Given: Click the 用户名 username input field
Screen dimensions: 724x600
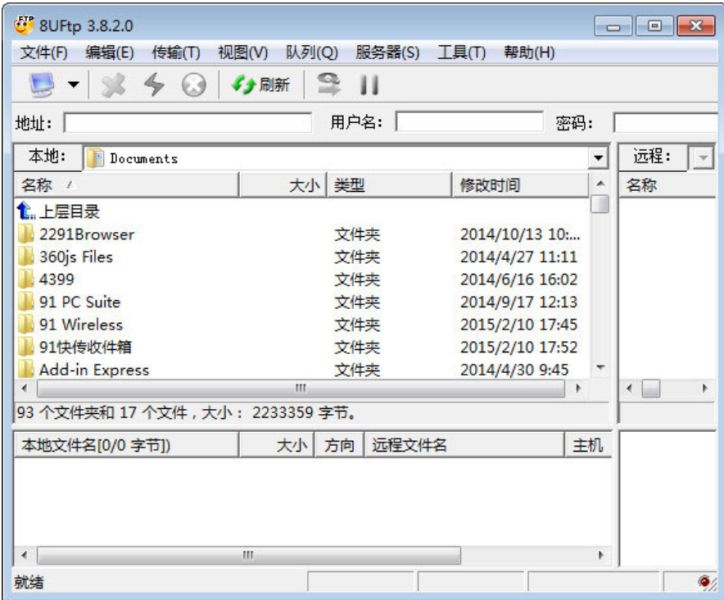Looking at the screenshot, I should pyautogui.click(x=470, y=122).
